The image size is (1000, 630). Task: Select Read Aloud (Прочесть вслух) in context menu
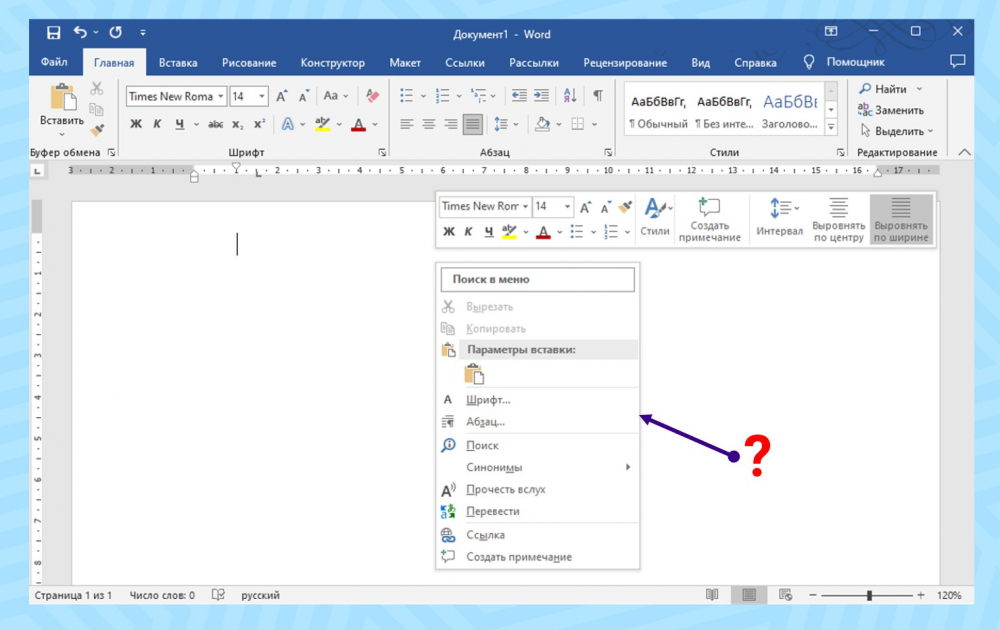(505, 490)
